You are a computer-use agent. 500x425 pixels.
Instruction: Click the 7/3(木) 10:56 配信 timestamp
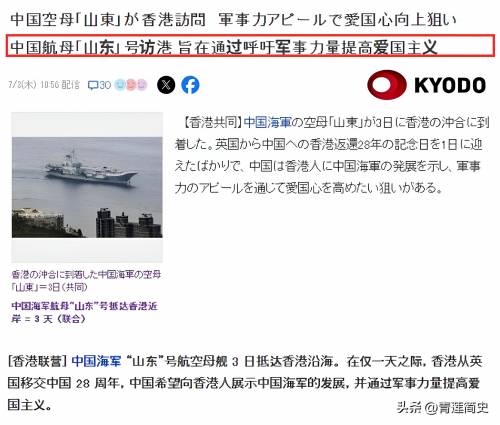44,85
